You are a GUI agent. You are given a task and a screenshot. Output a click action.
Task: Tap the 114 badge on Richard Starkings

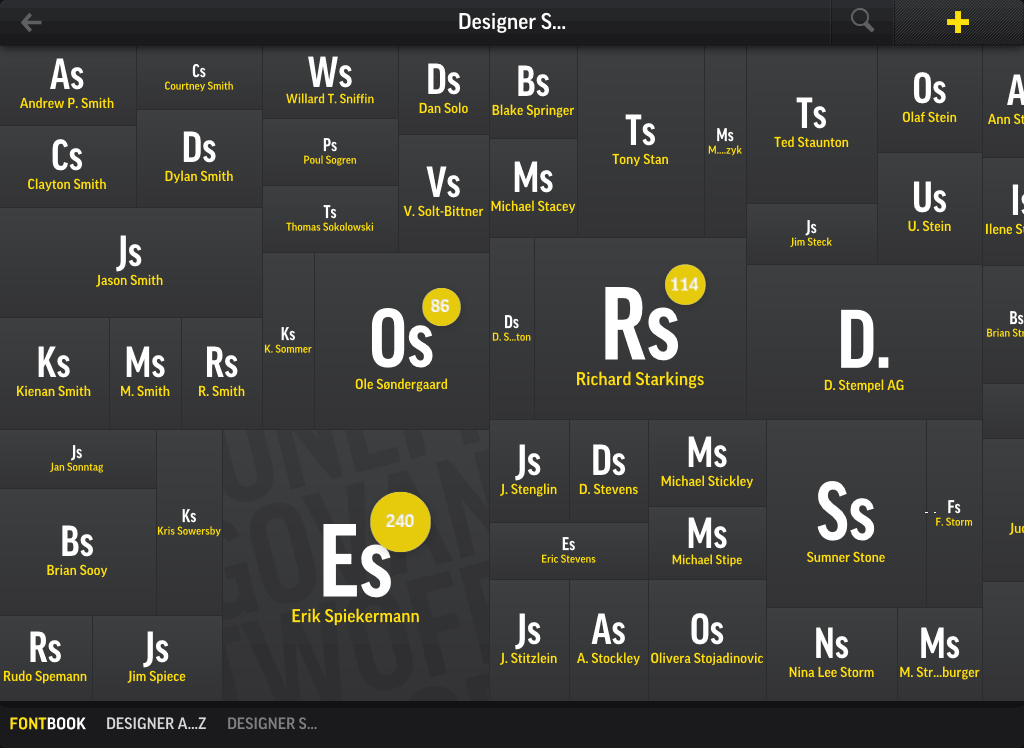tap(684, 284)
